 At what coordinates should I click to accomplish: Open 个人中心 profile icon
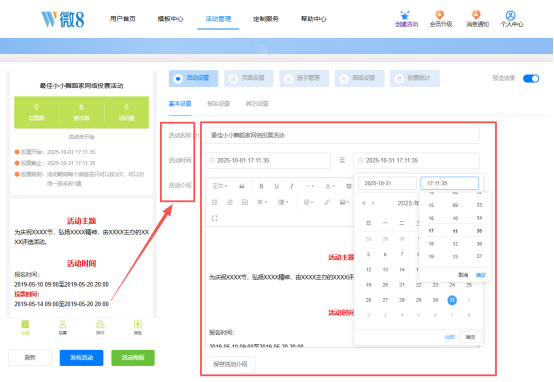coord(511,15)
